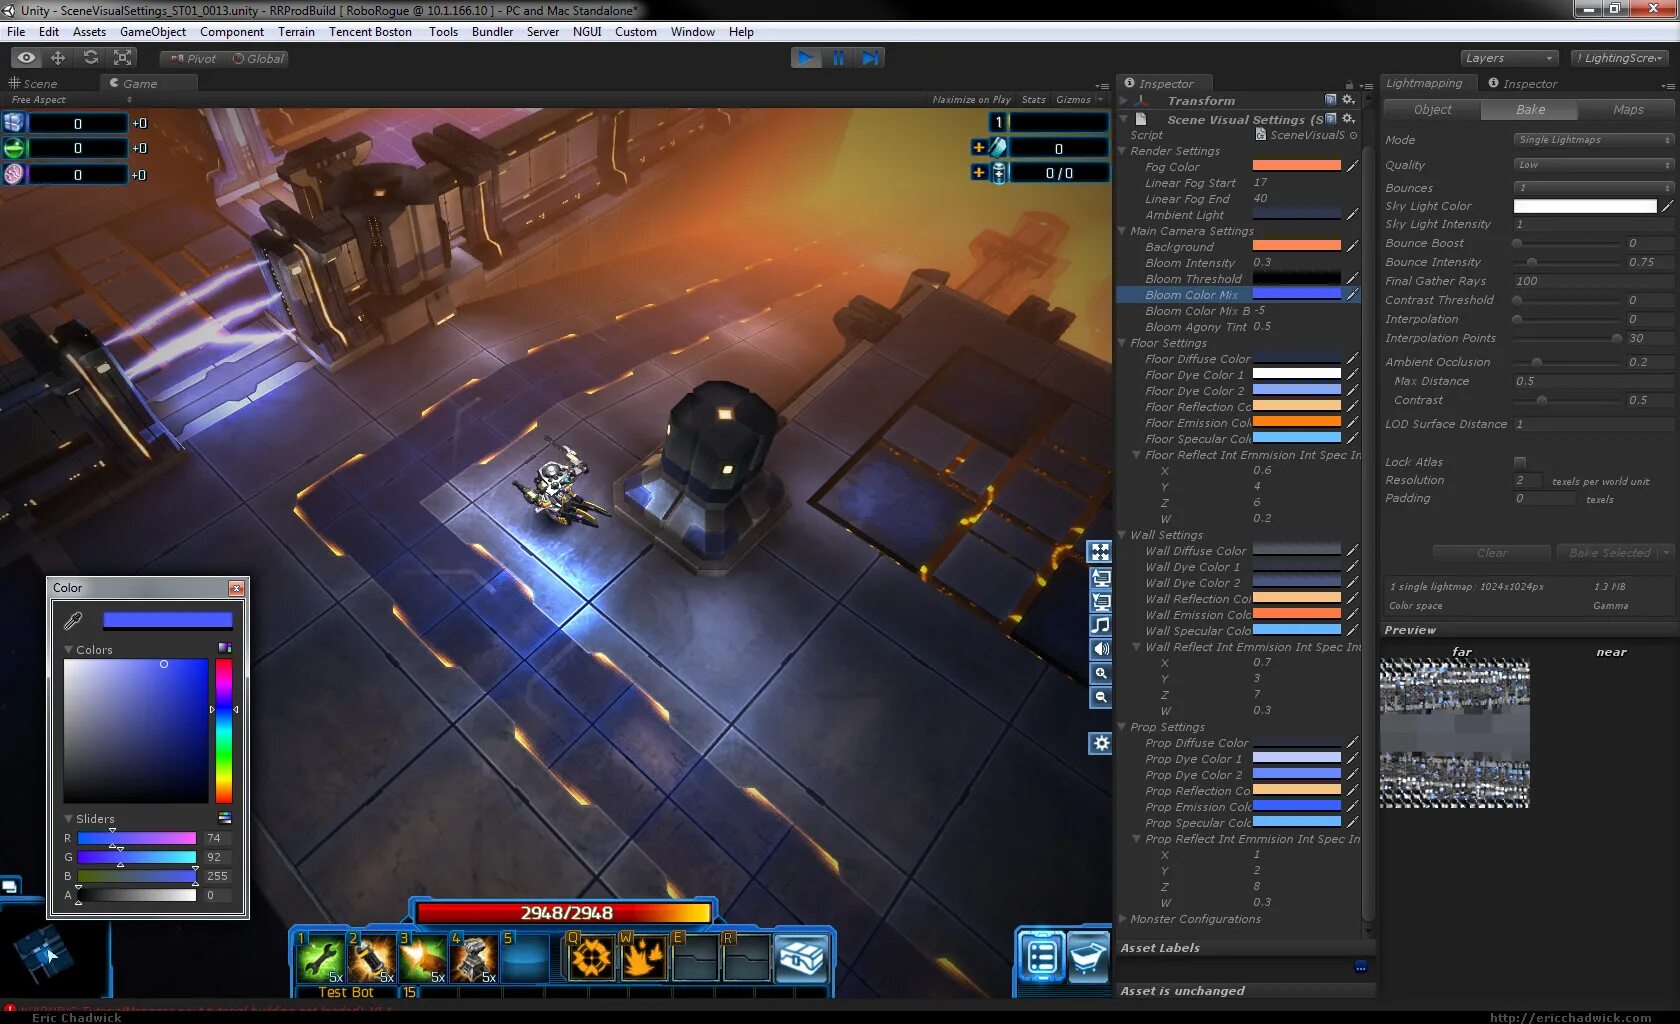This screenshot has width=1680, height=1024.
Task: Switch to the Maps tab in Lightmapping
Action: (x=1628, y=109)
